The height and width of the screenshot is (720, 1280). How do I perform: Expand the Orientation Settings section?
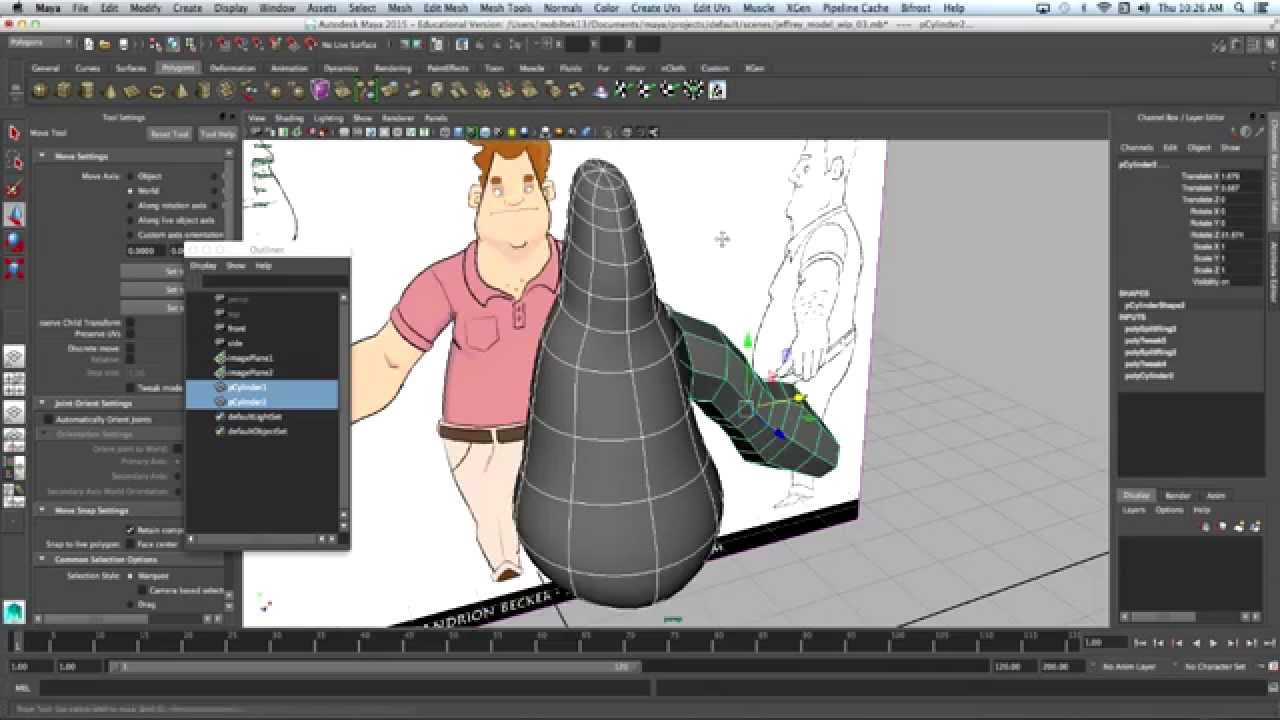coord(42,434)
